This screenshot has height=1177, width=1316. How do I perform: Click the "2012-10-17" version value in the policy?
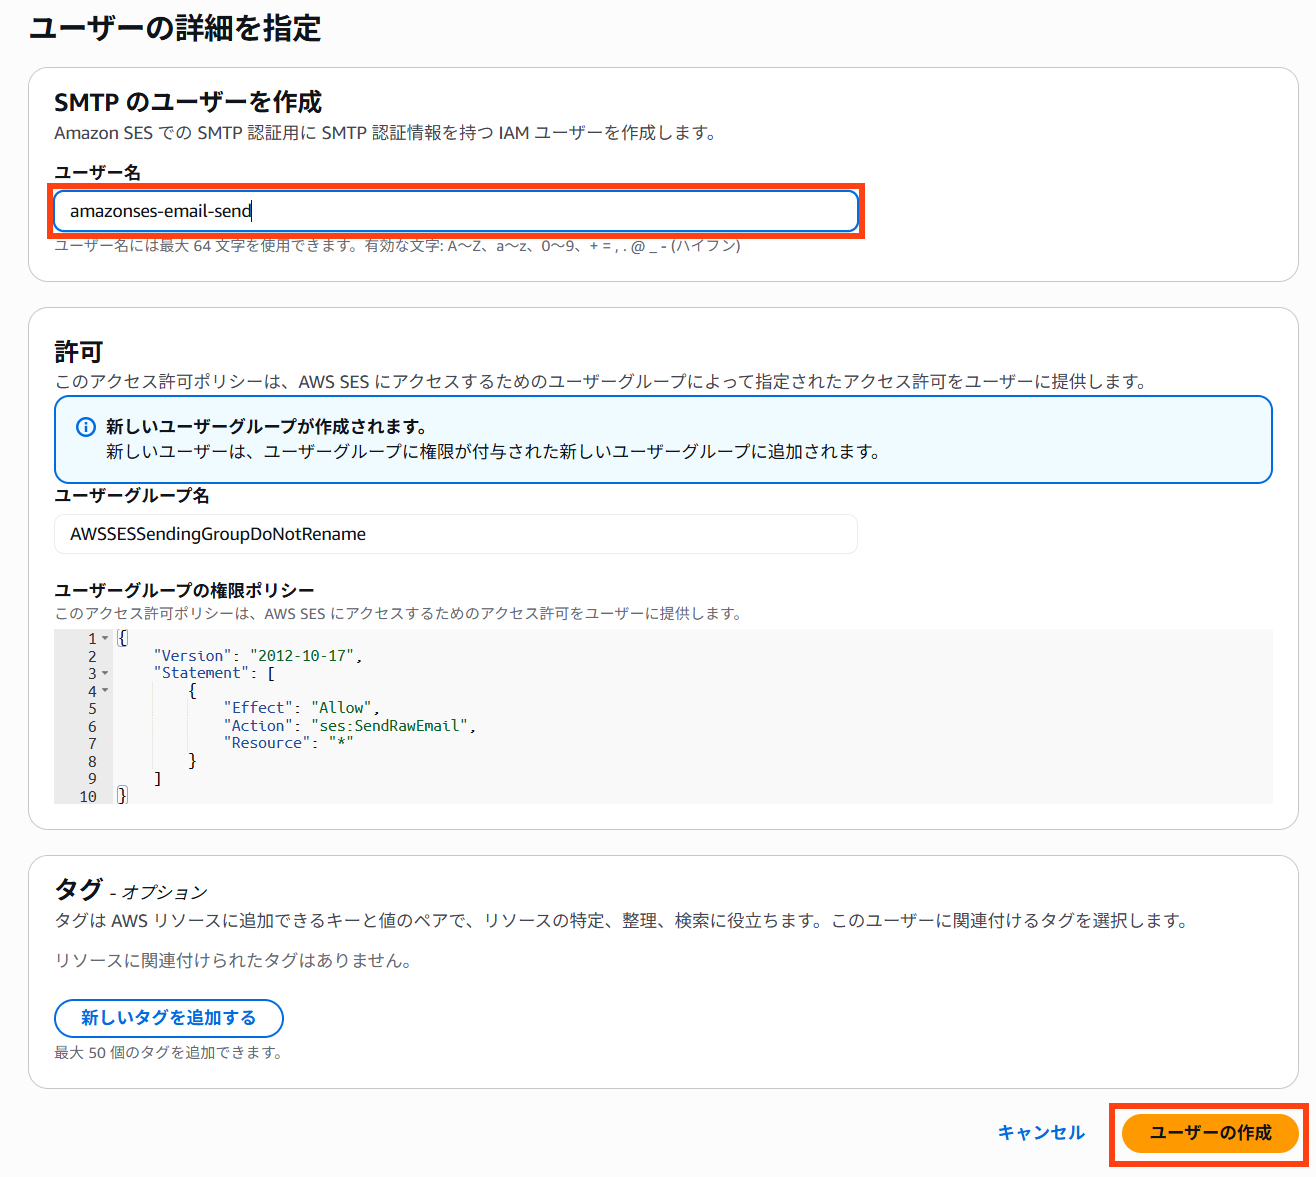click(302, 656)
